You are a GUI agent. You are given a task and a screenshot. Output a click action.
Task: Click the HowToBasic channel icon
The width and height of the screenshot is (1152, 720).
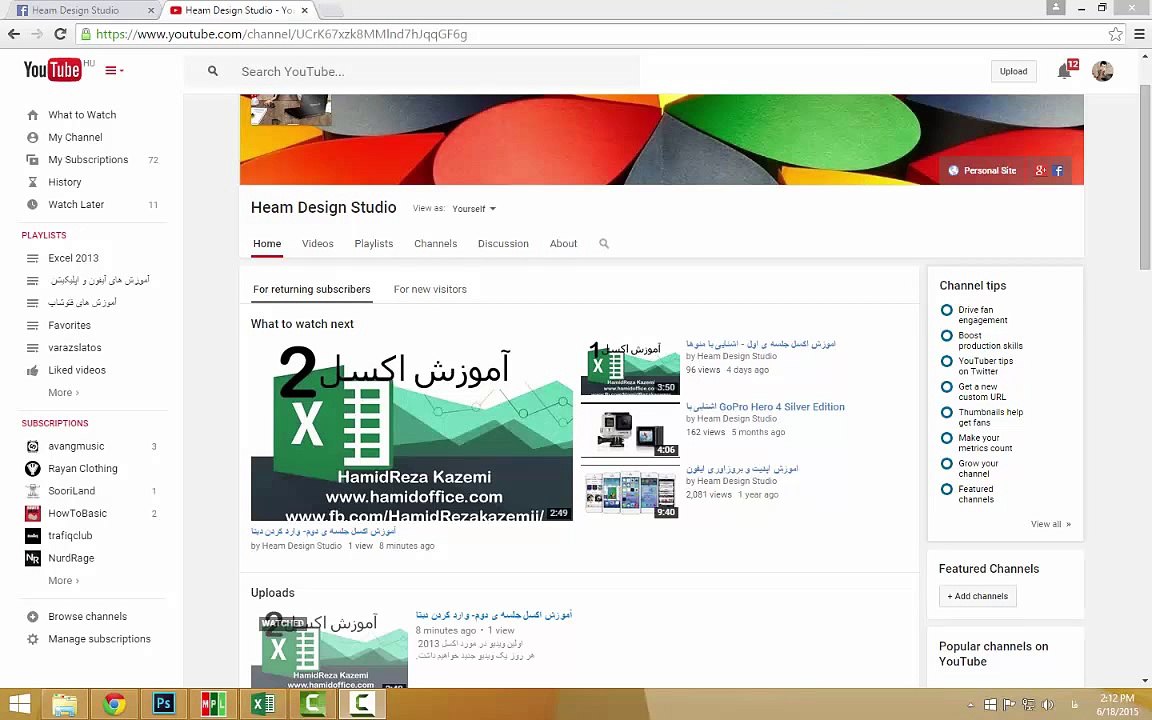tap(32, 514)
